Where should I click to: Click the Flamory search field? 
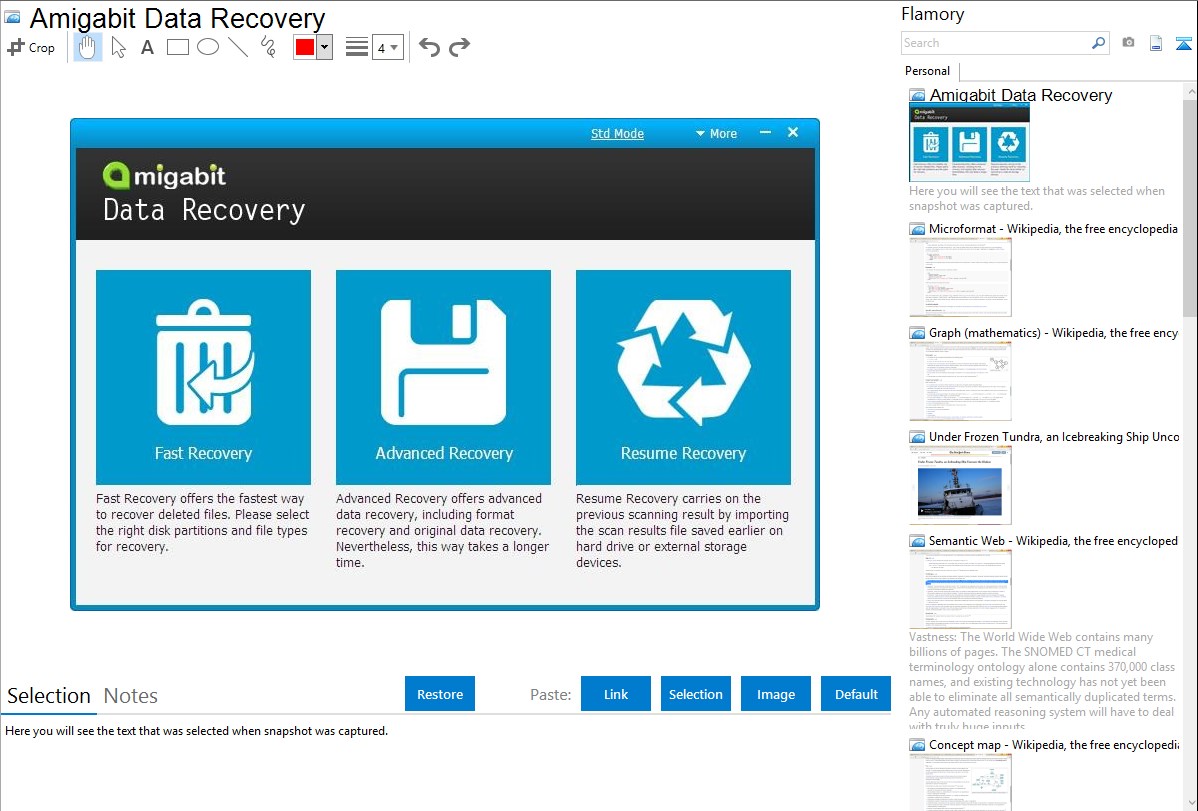tap(995, 43)
